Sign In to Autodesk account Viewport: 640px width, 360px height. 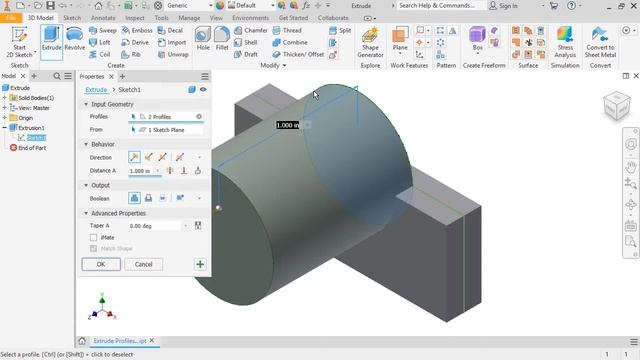pyautogui.click(x=504, y=6)
